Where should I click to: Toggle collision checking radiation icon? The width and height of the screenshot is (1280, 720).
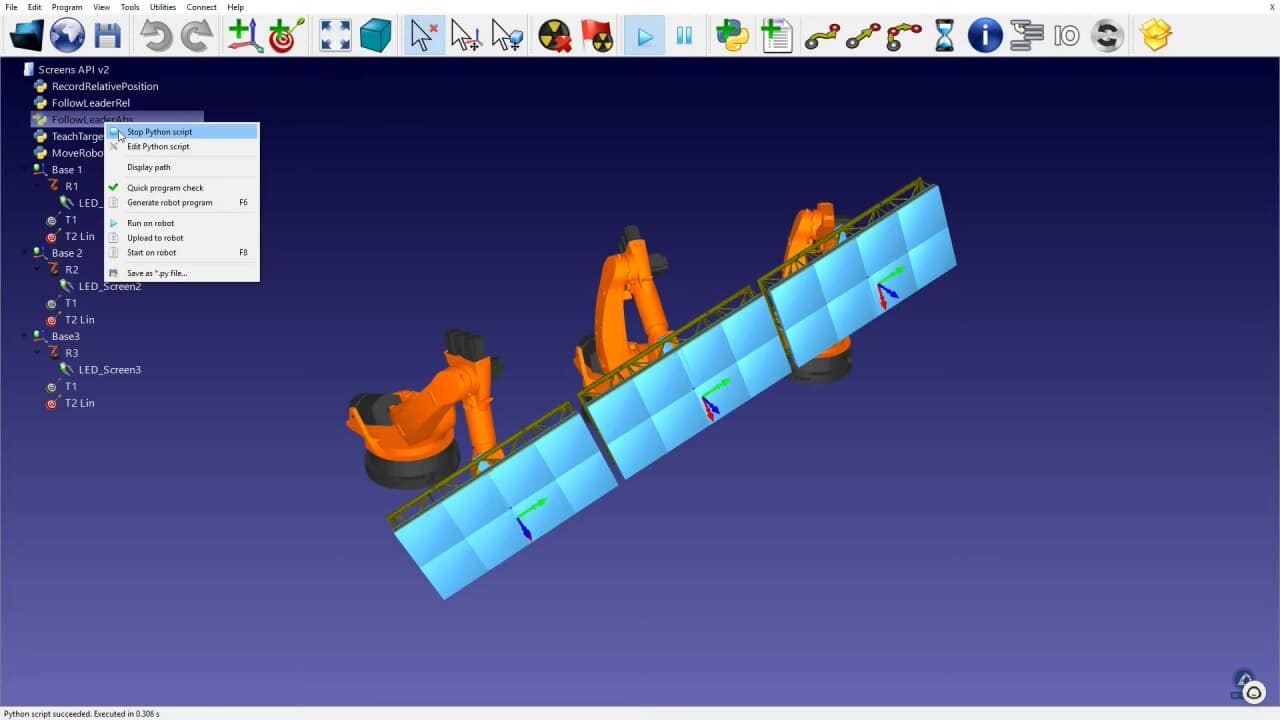555,36
